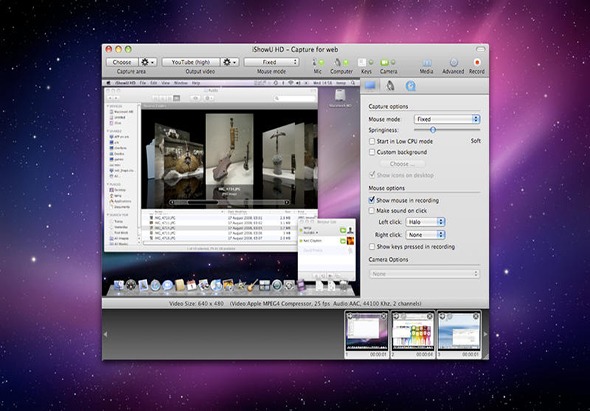The height and width of the screenshot is (411, 590).
Task: Open Mouse mode dropdown in Capture options
Action: [x=447, y=119]
